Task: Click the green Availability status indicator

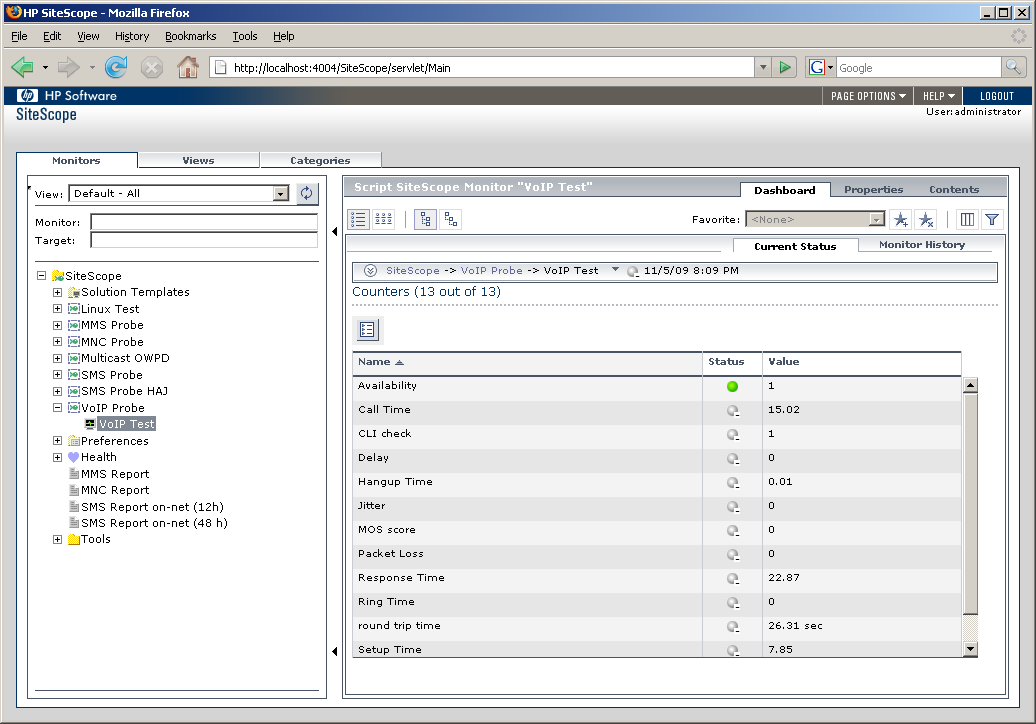Action: (x=732, y=386)
